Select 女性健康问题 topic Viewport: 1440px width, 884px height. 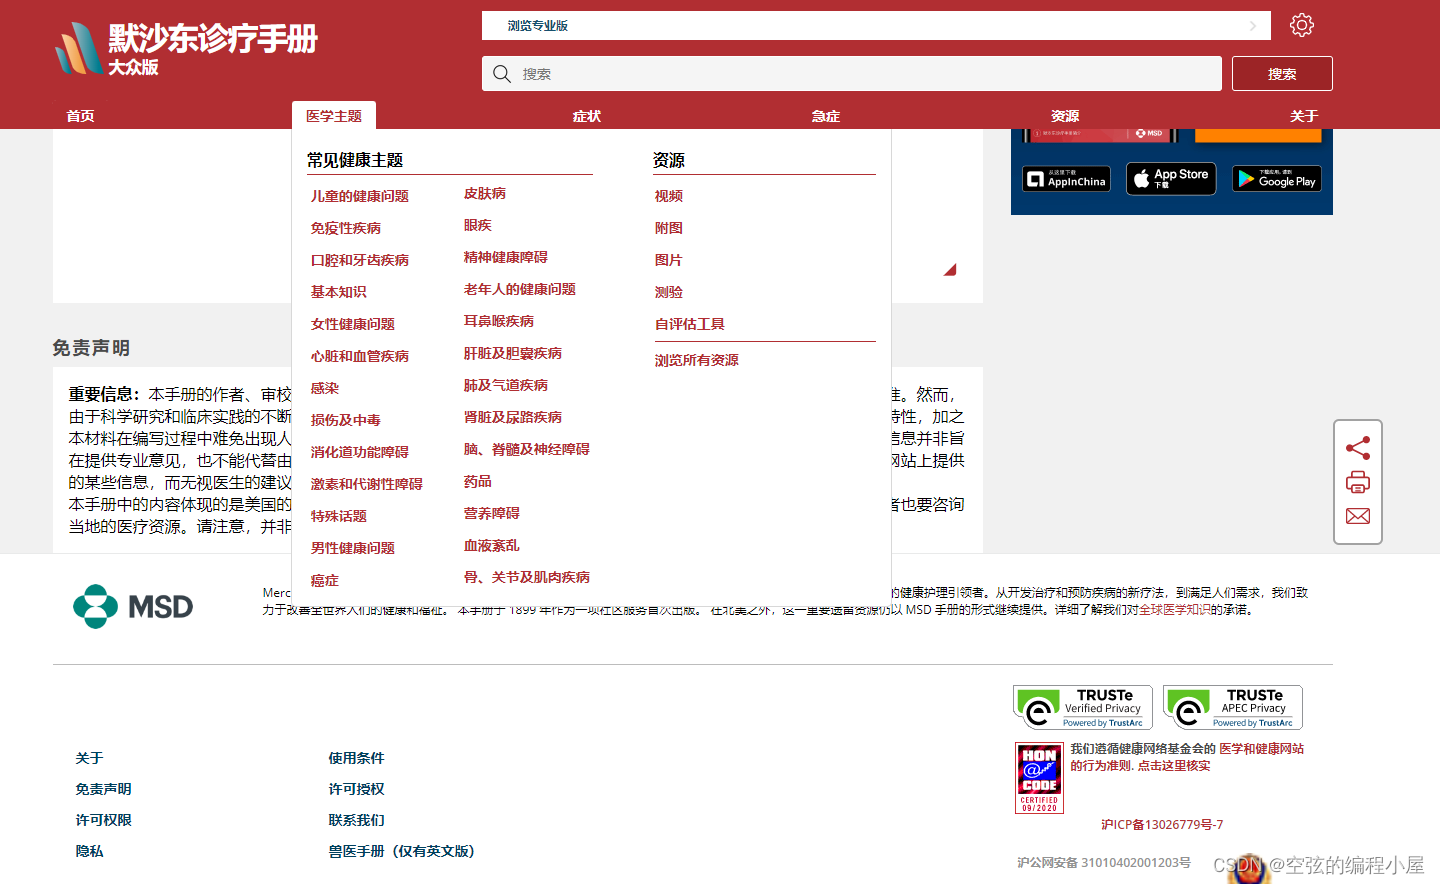pos(353,324)
